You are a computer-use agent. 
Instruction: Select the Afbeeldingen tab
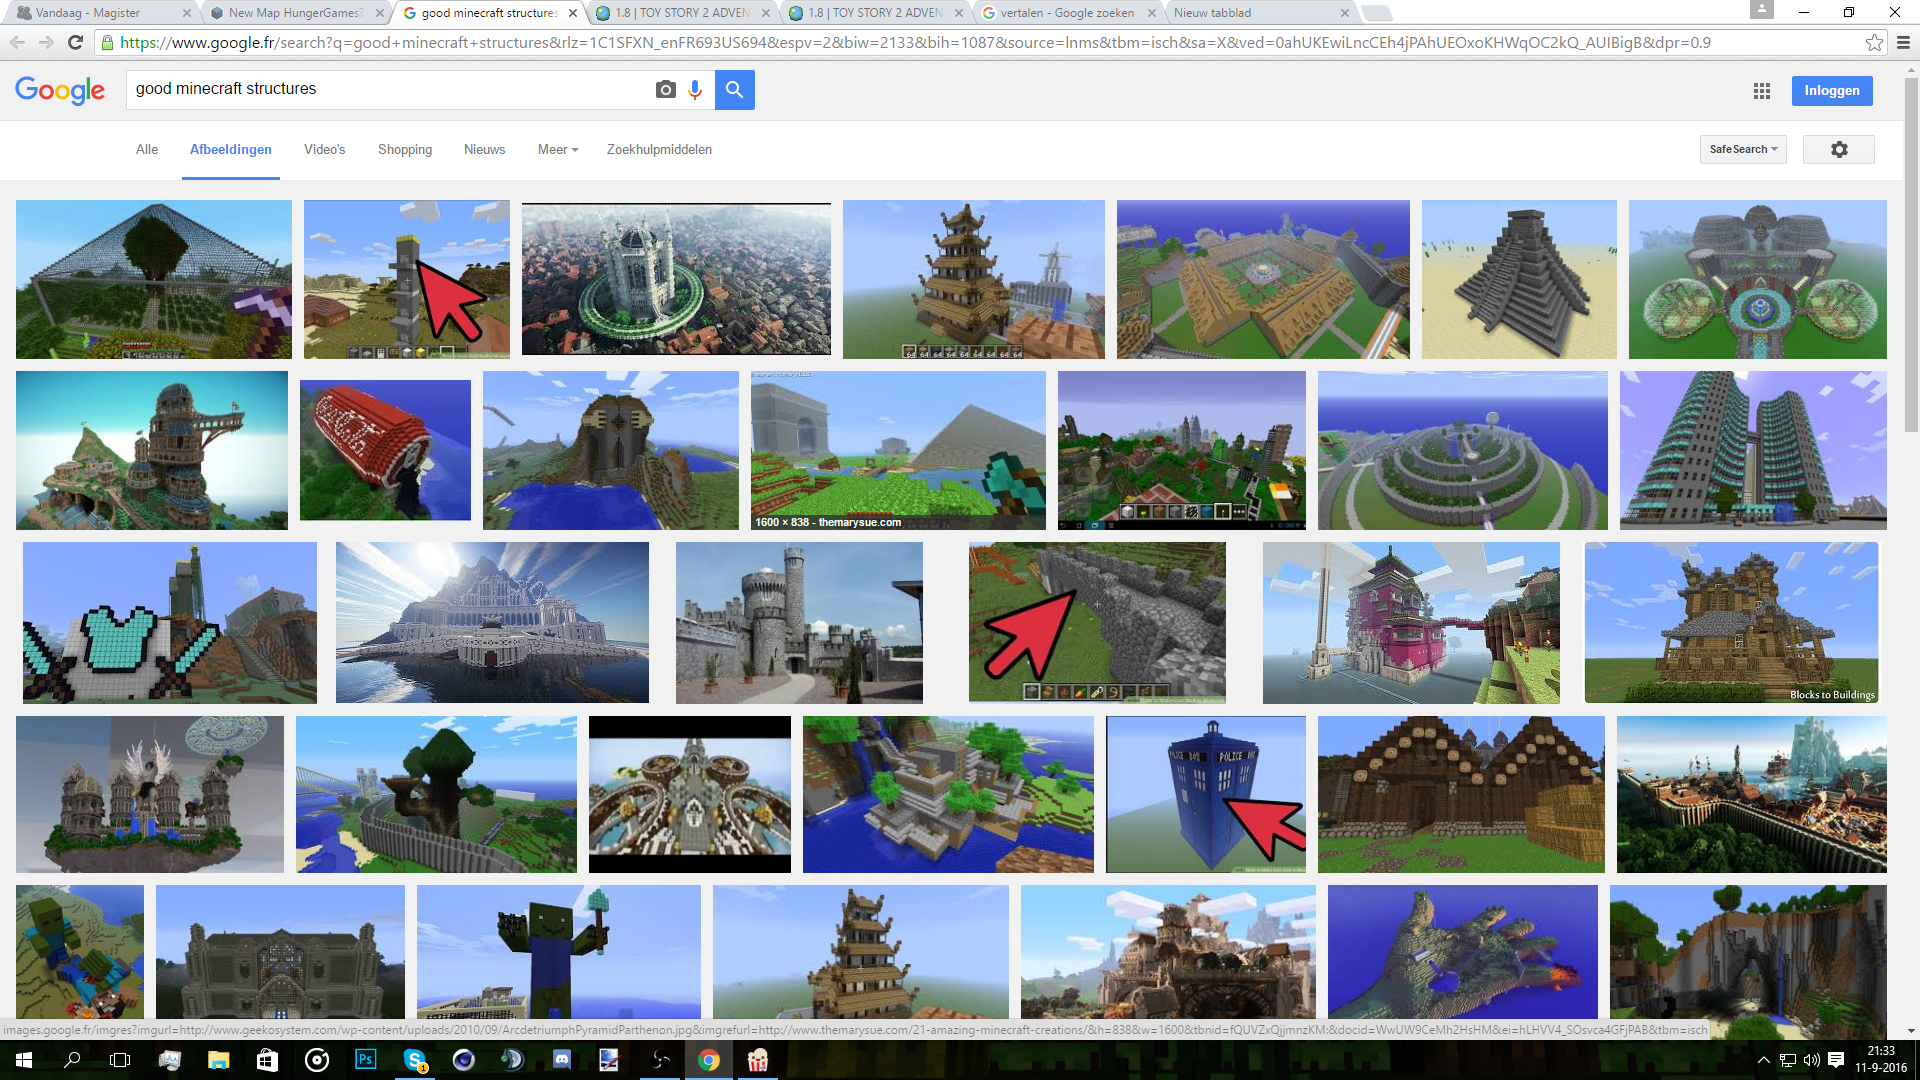(231, 149)
